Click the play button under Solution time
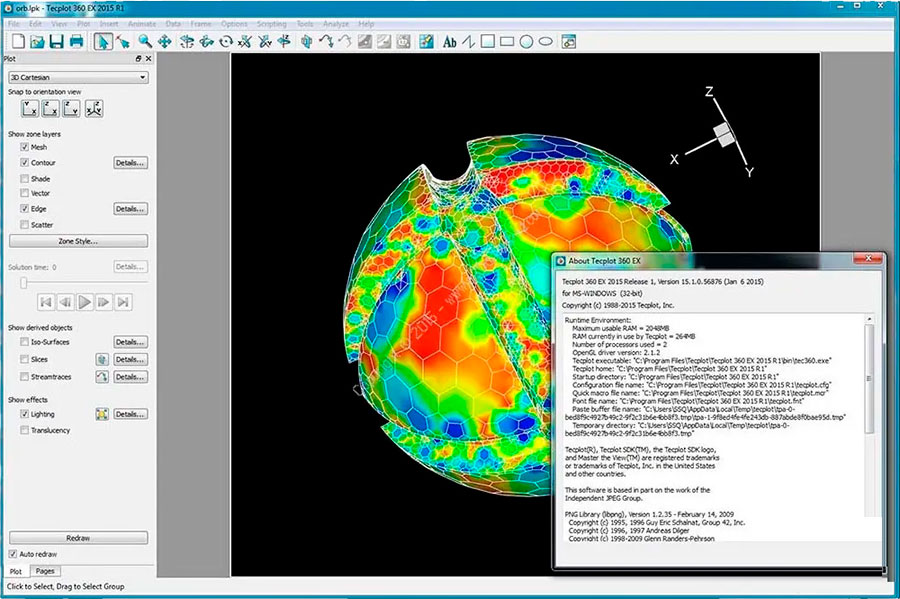 pos(86,300)
